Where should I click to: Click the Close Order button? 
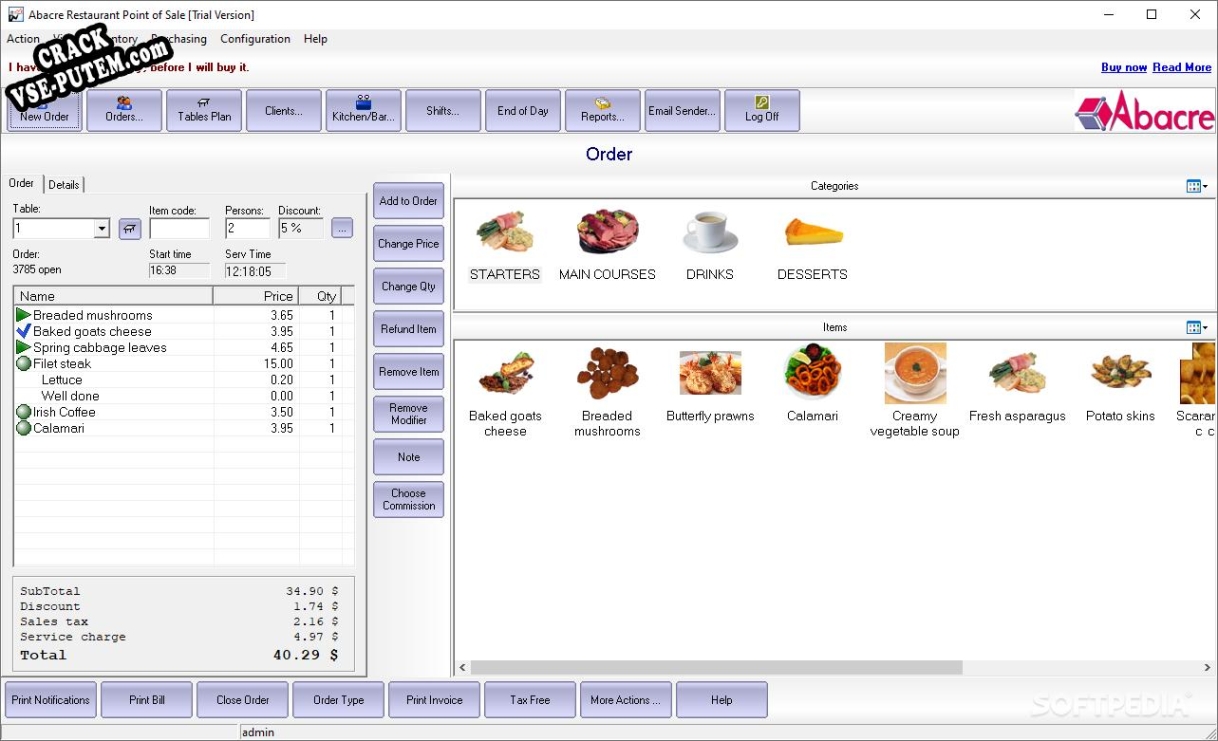[243, 700]
